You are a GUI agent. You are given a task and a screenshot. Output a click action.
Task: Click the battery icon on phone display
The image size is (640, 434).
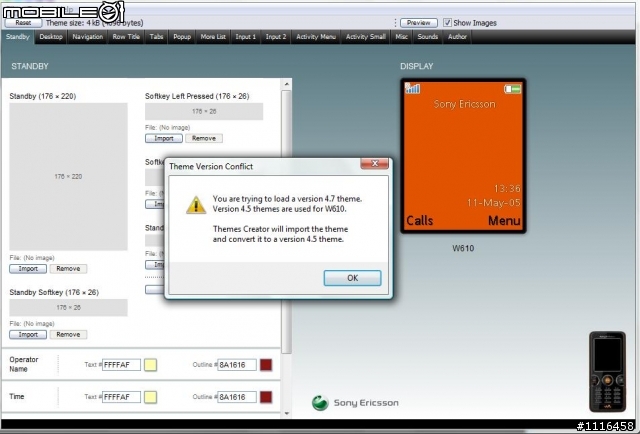coord(512,89)
